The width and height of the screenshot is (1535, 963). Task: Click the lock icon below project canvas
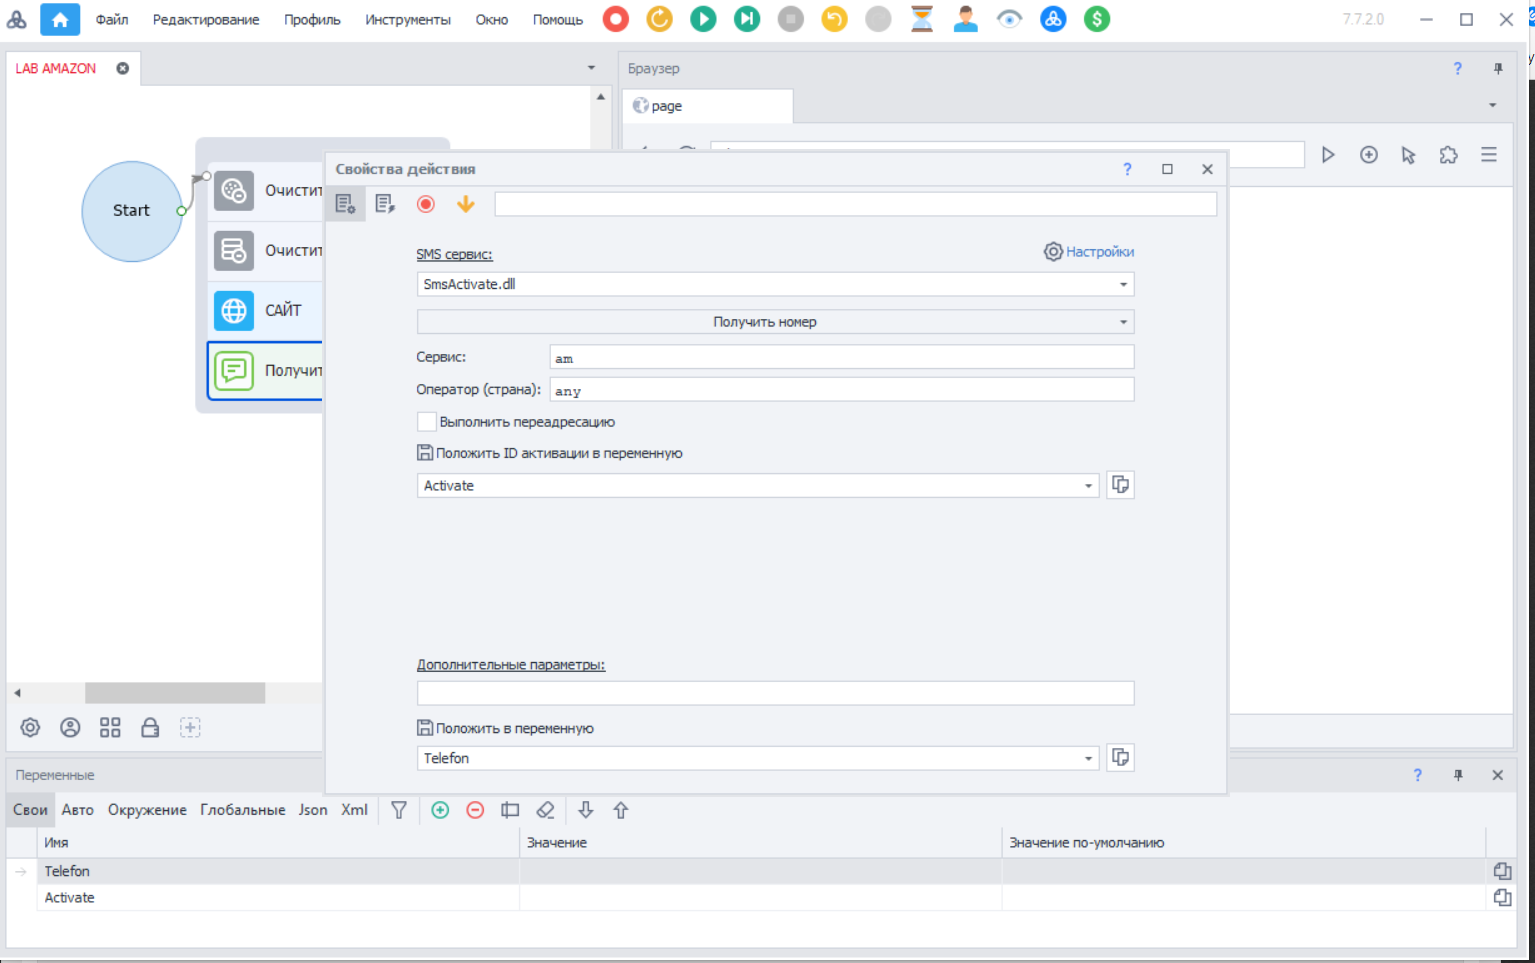(x=150, y=728)
